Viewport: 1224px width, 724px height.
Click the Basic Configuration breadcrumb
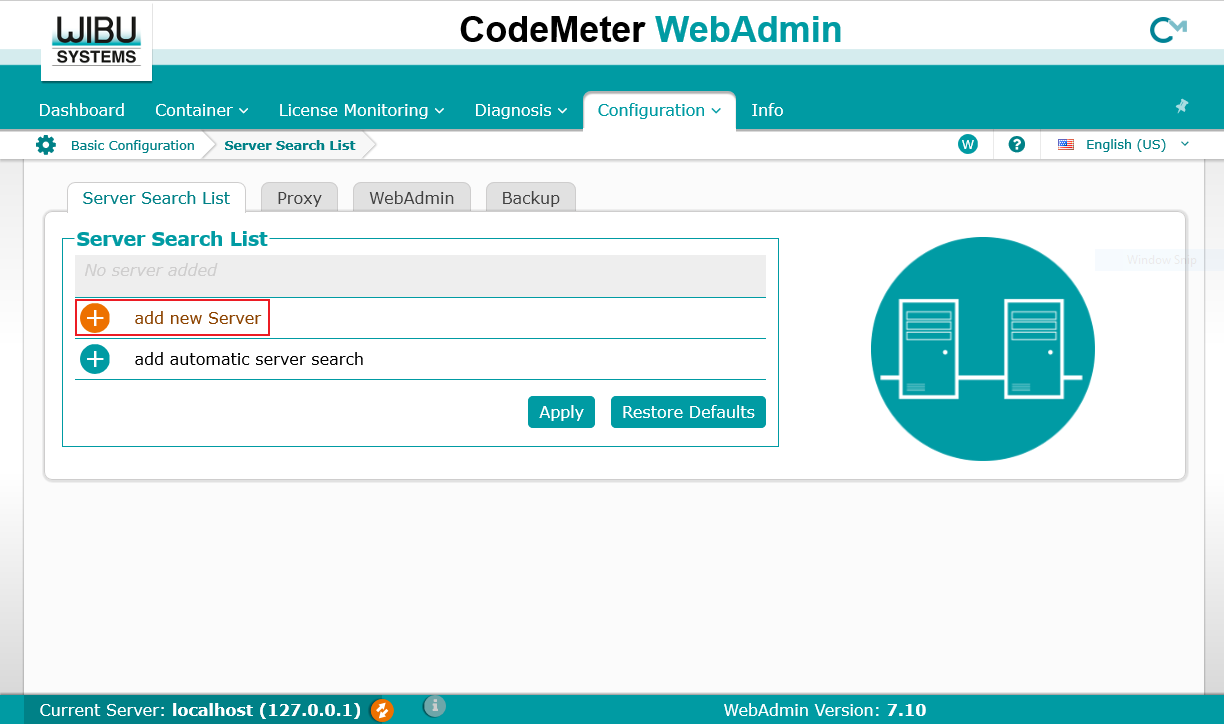(133, 145)
